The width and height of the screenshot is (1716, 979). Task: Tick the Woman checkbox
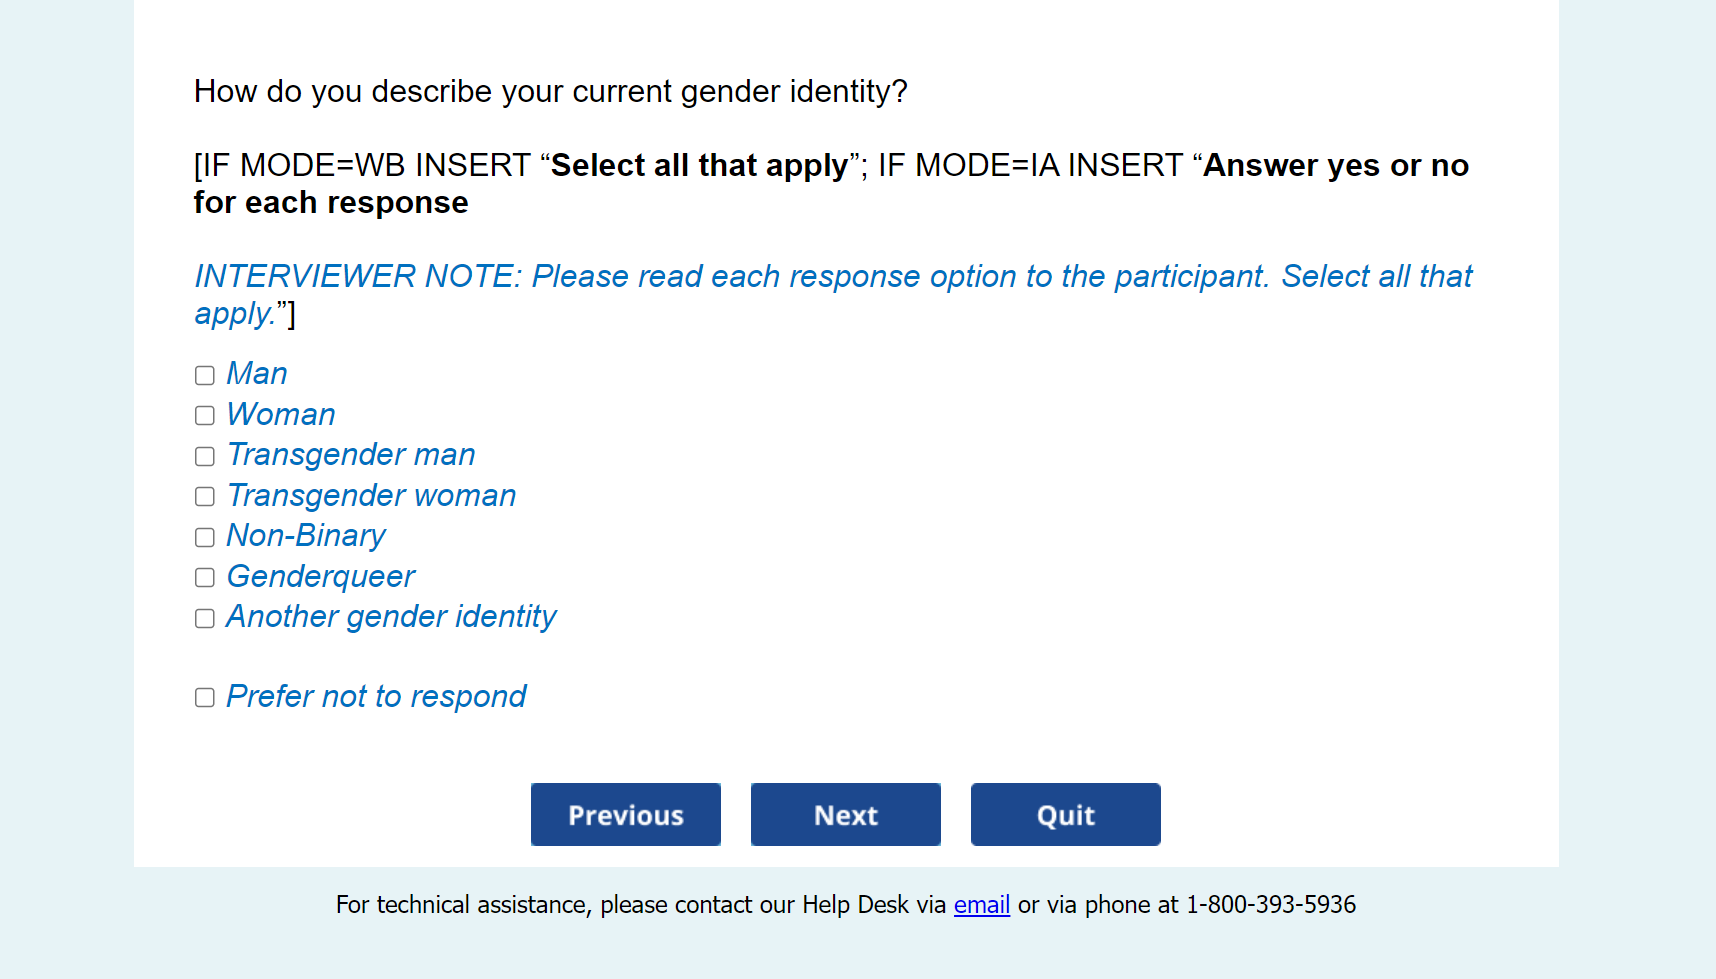click(x=205, y=416)
